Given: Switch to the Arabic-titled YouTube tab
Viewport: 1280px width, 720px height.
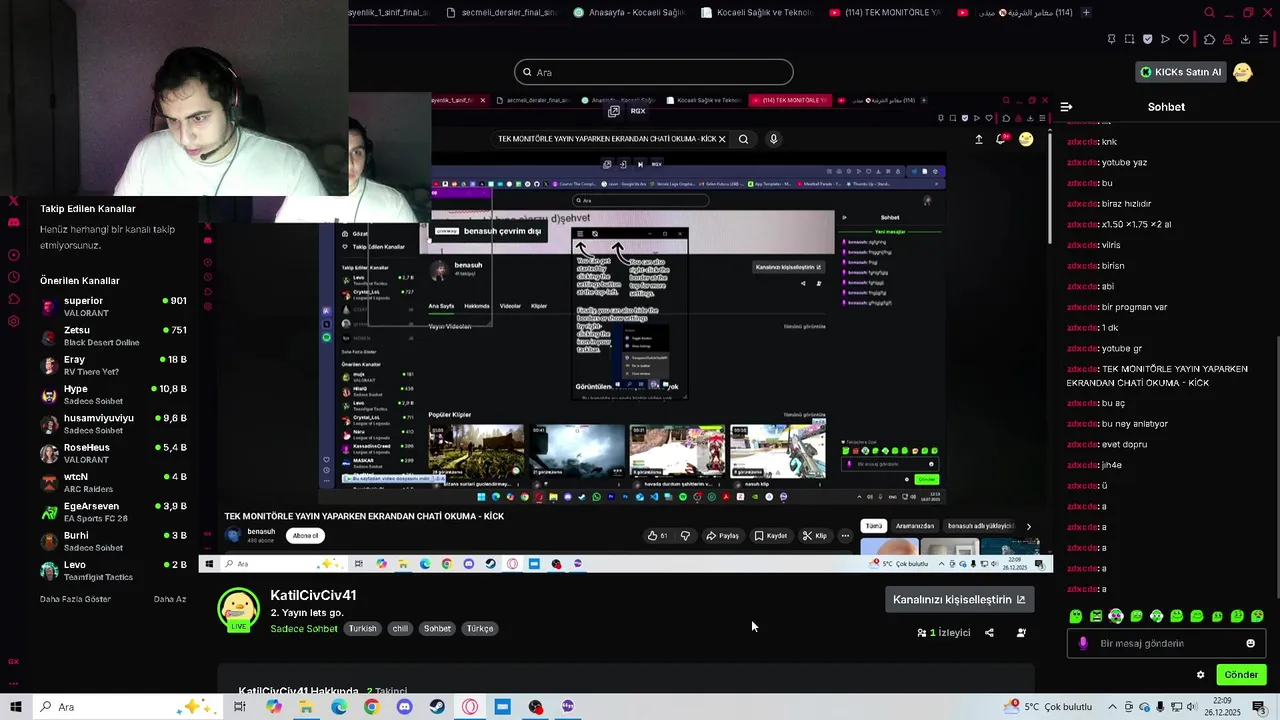Looking at the screenshot, I should click(1013, 13).
